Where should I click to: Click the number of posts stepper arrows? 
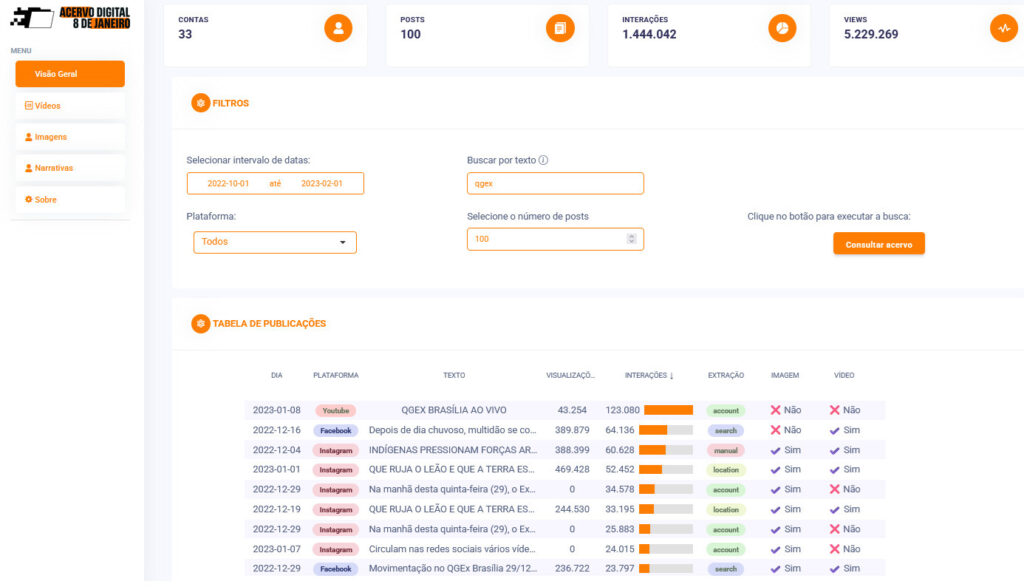[631, 239]
